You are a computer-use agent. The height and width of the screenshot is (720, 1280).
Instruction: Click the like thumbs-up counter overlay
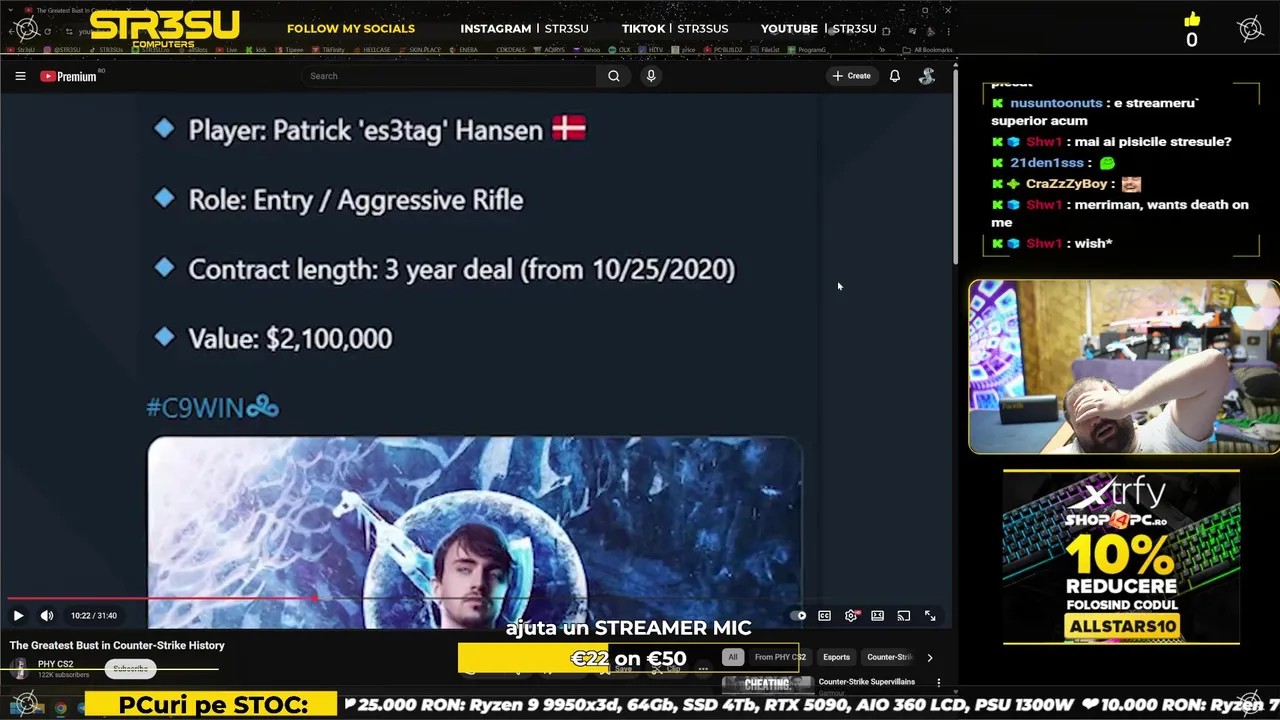pos(1191,30)
